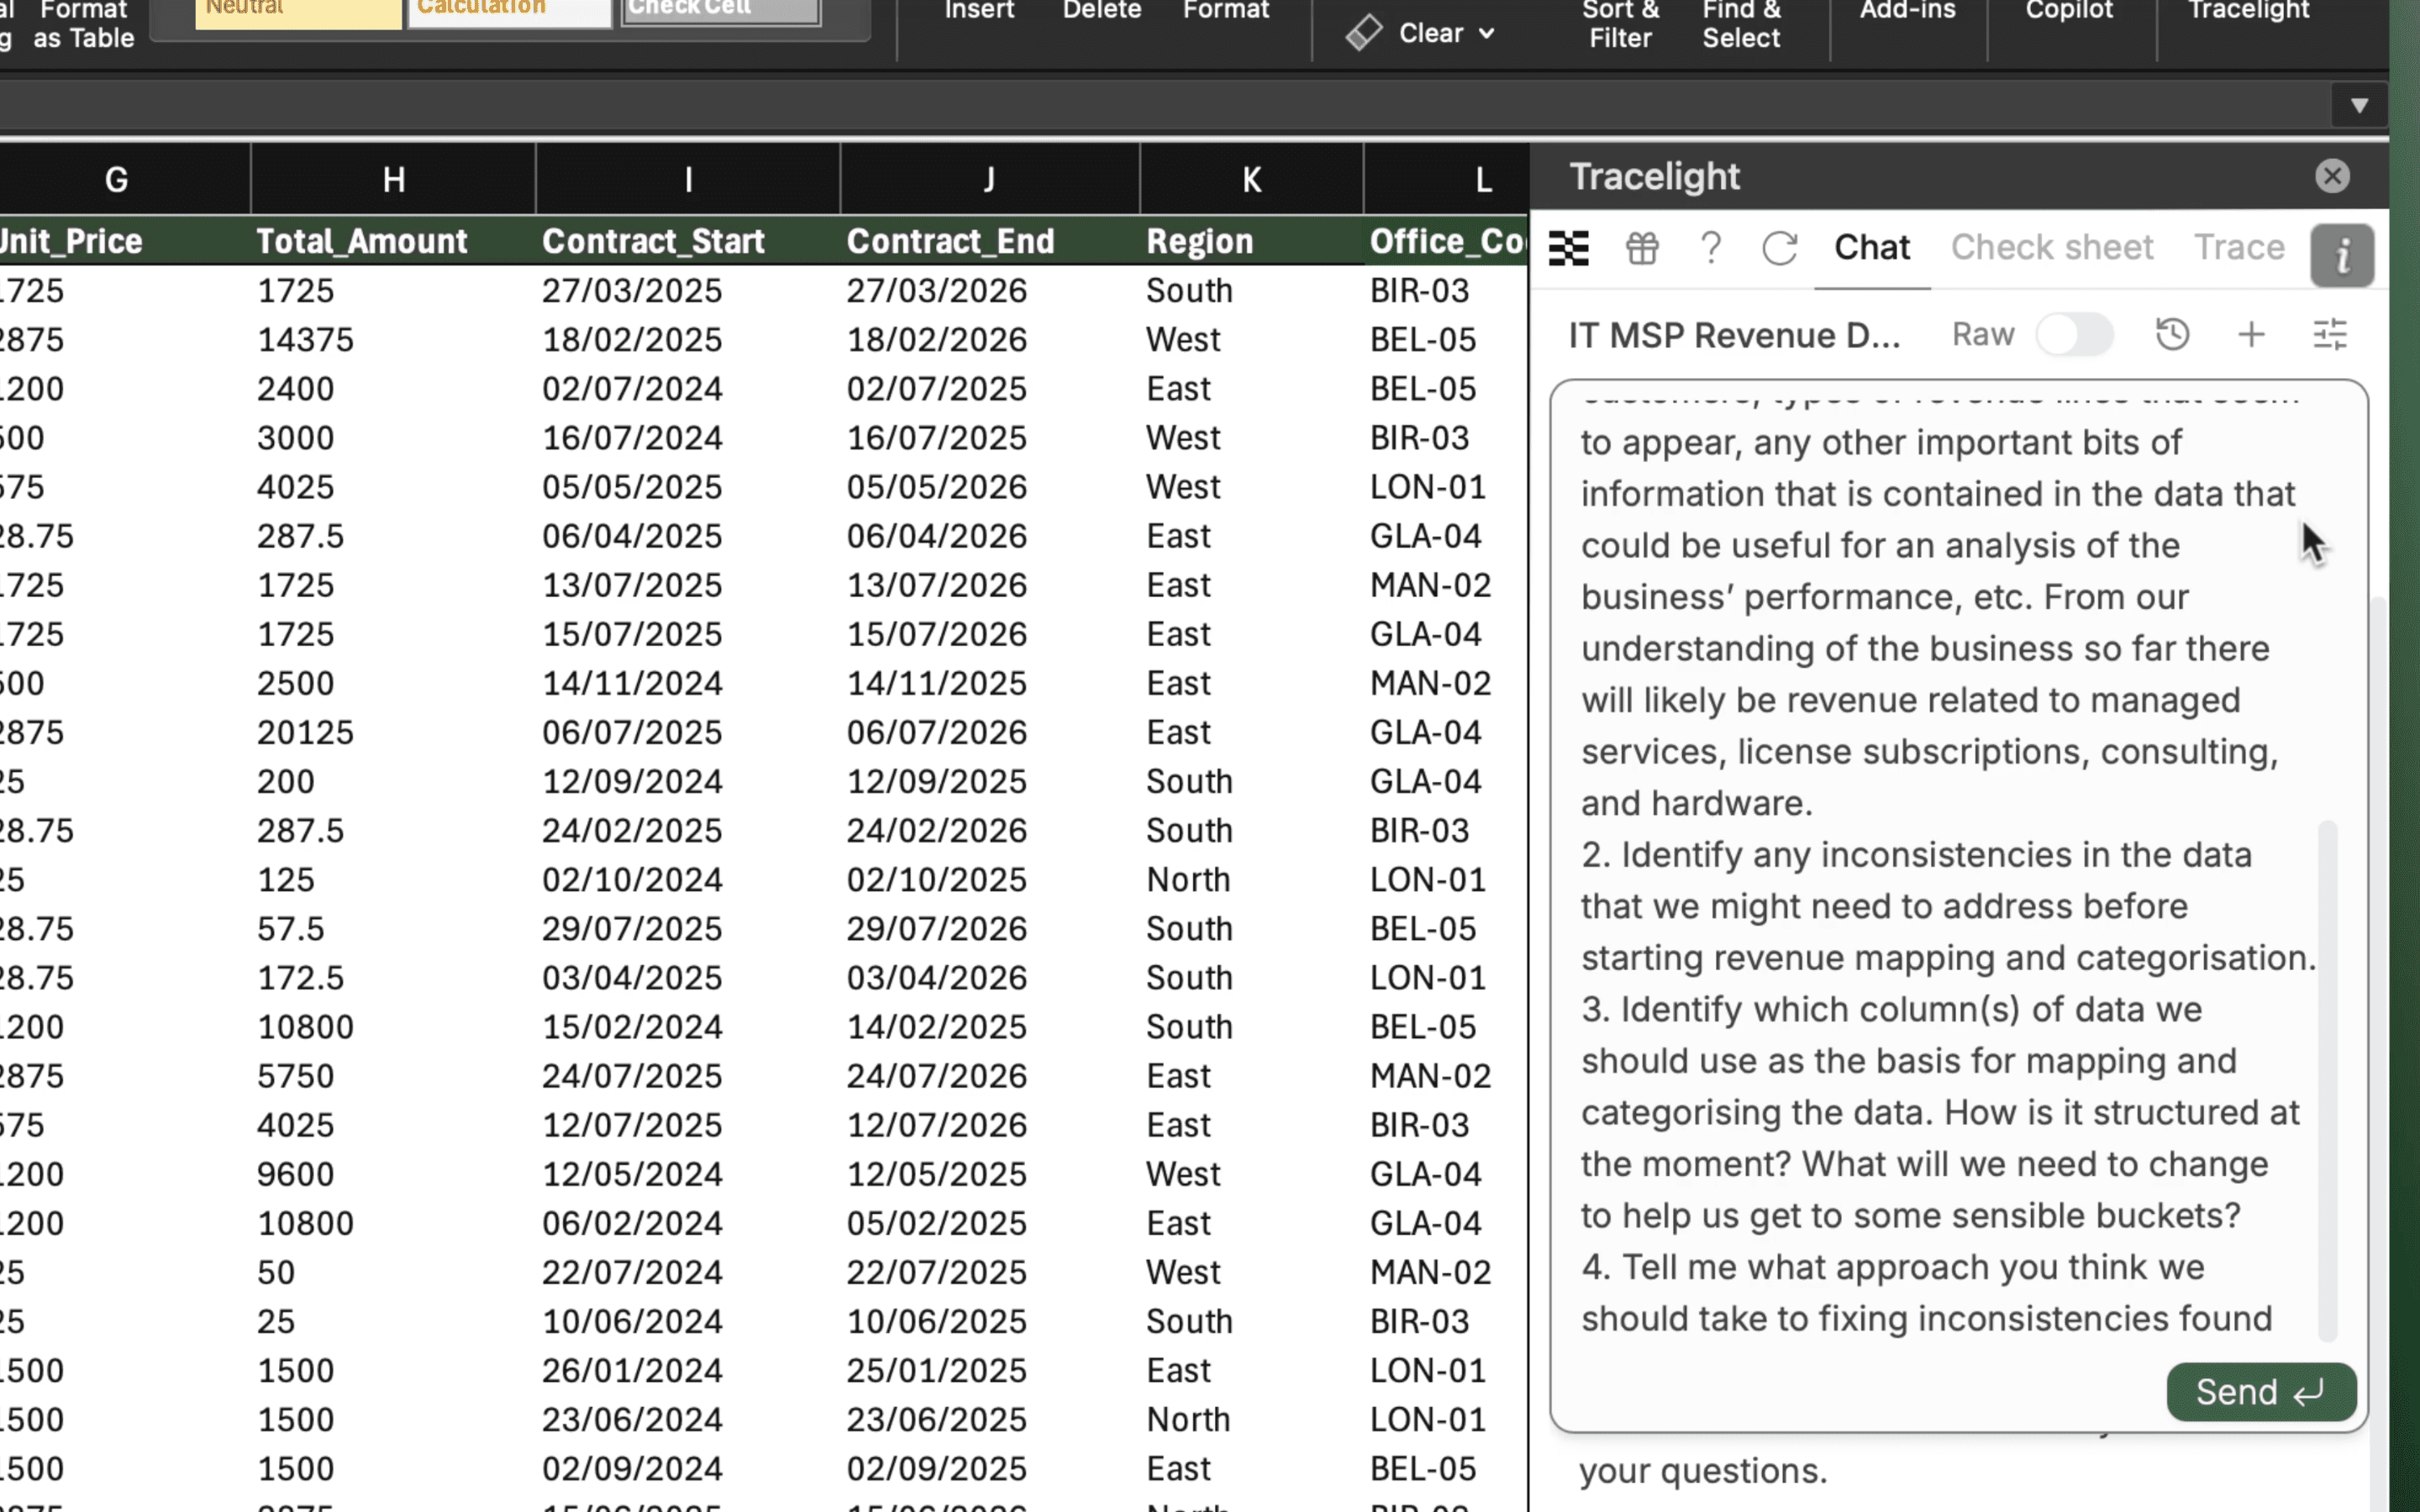Open the info icon button
Screen dimensions: 2420x1512
click(2341, 255)
